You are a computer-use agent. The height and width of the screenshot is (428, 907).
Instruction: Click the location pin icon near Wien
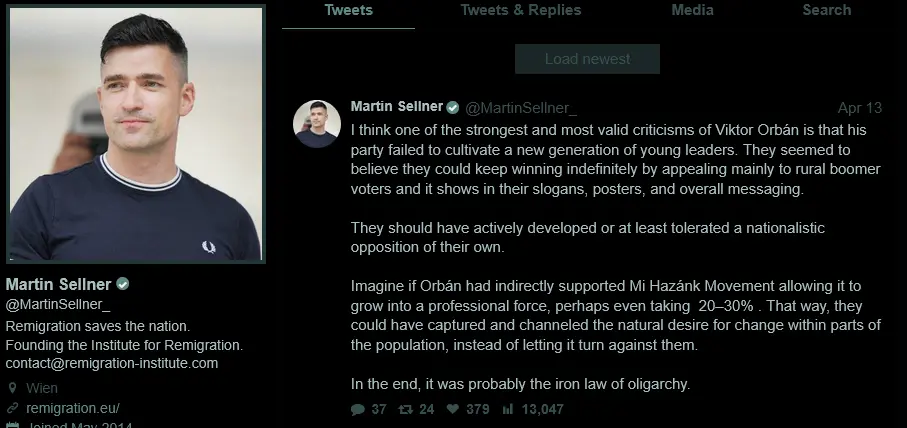click(x=12, y=388)
